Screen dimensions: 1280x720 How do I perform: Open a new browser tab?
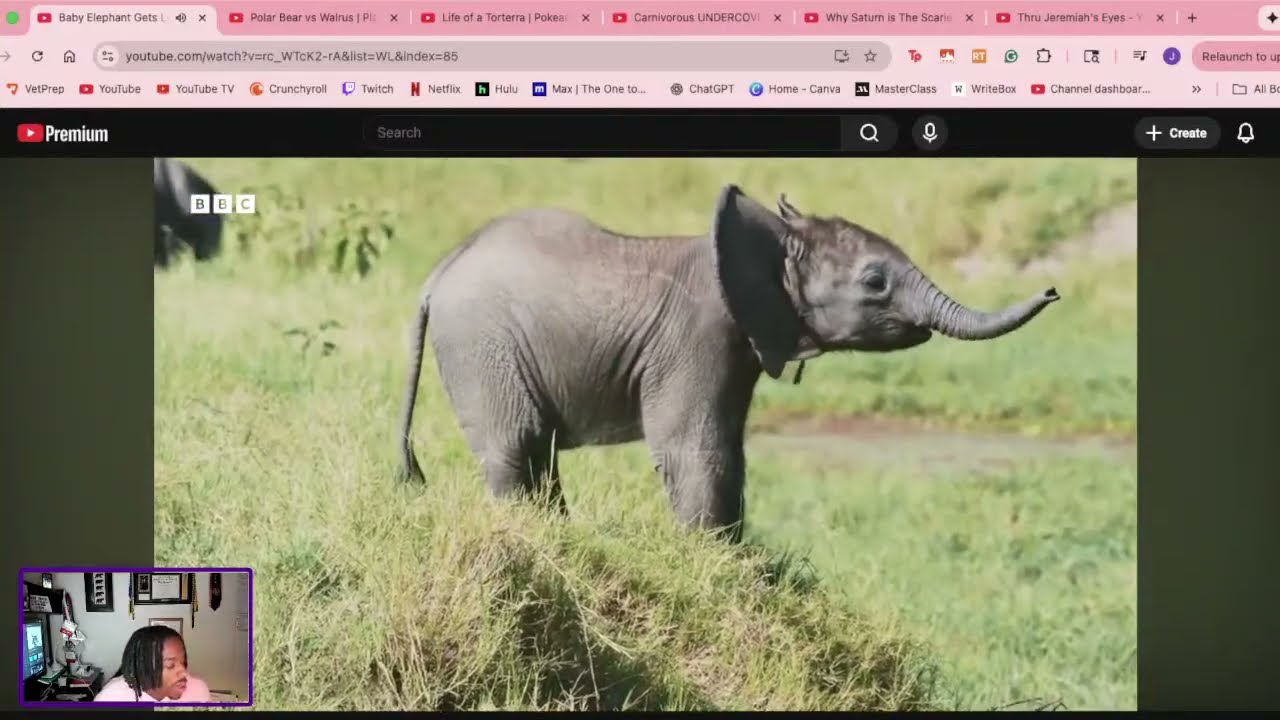coord(1191,18)
